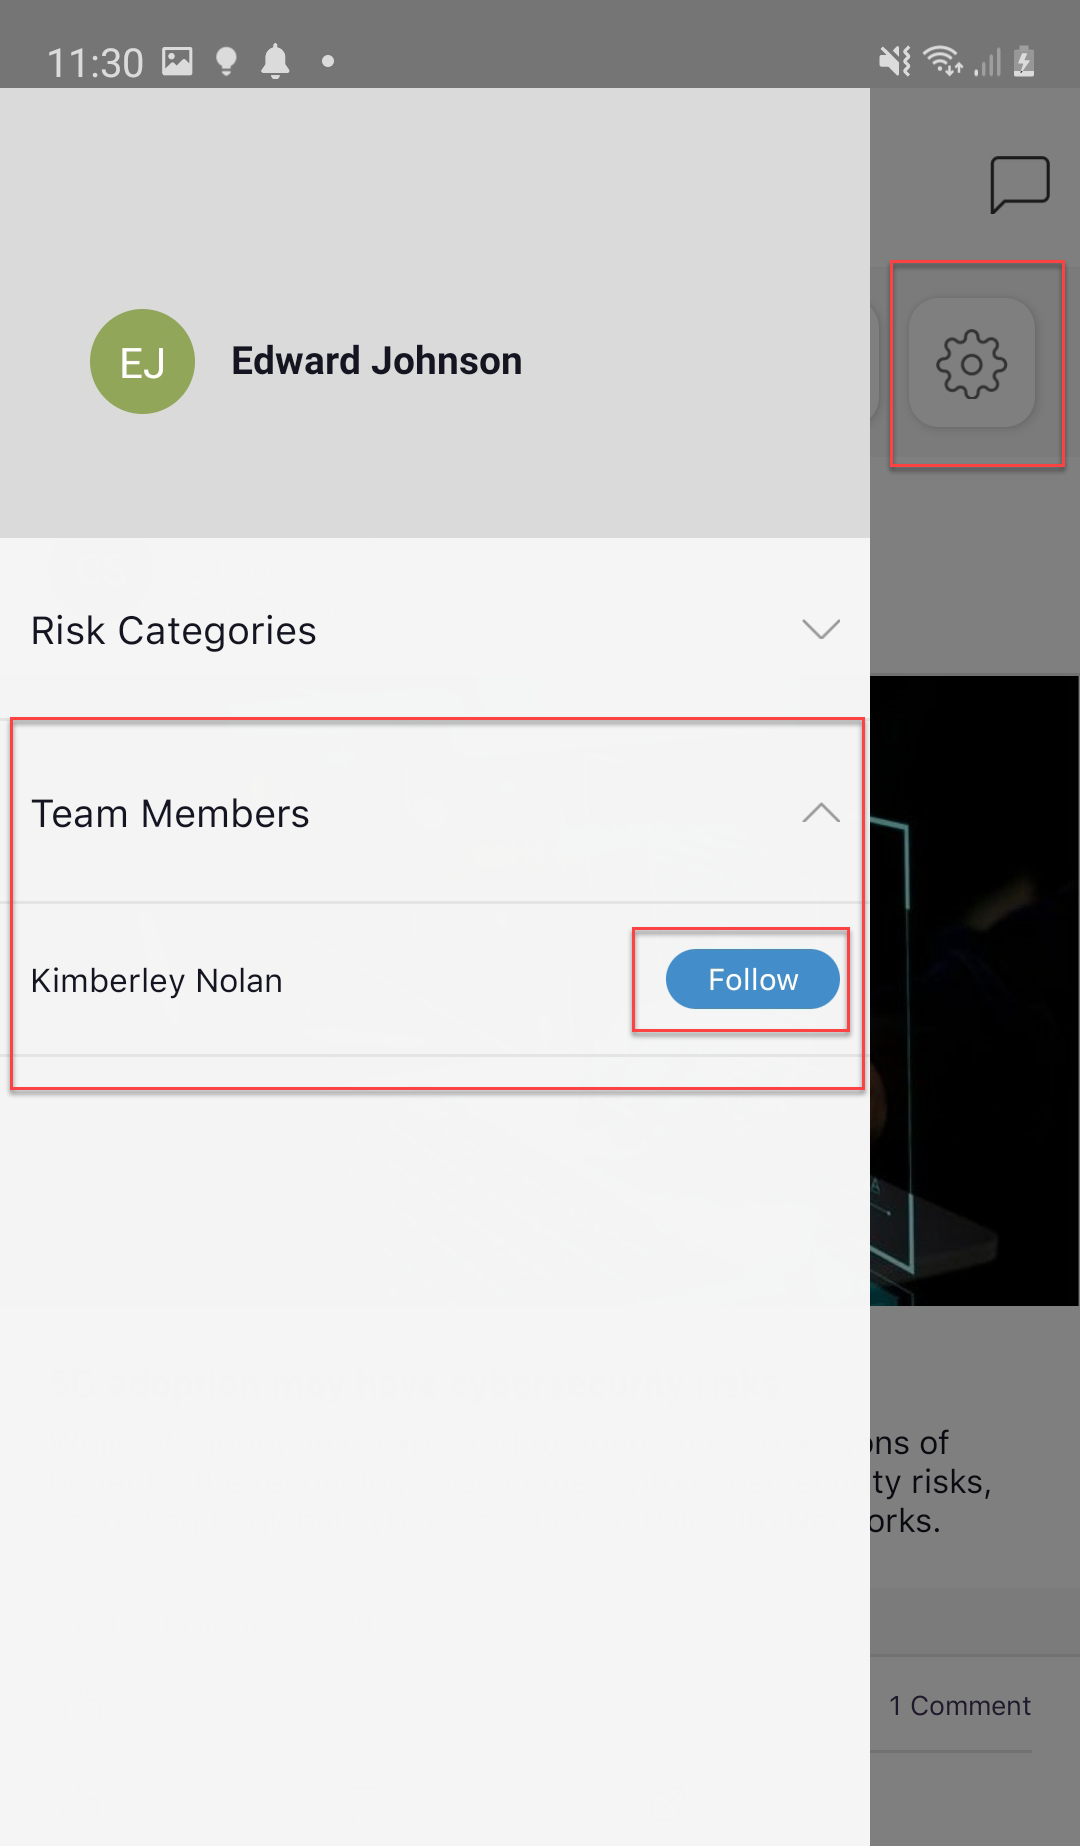Collapse Team Members with the up chevron

821,812
